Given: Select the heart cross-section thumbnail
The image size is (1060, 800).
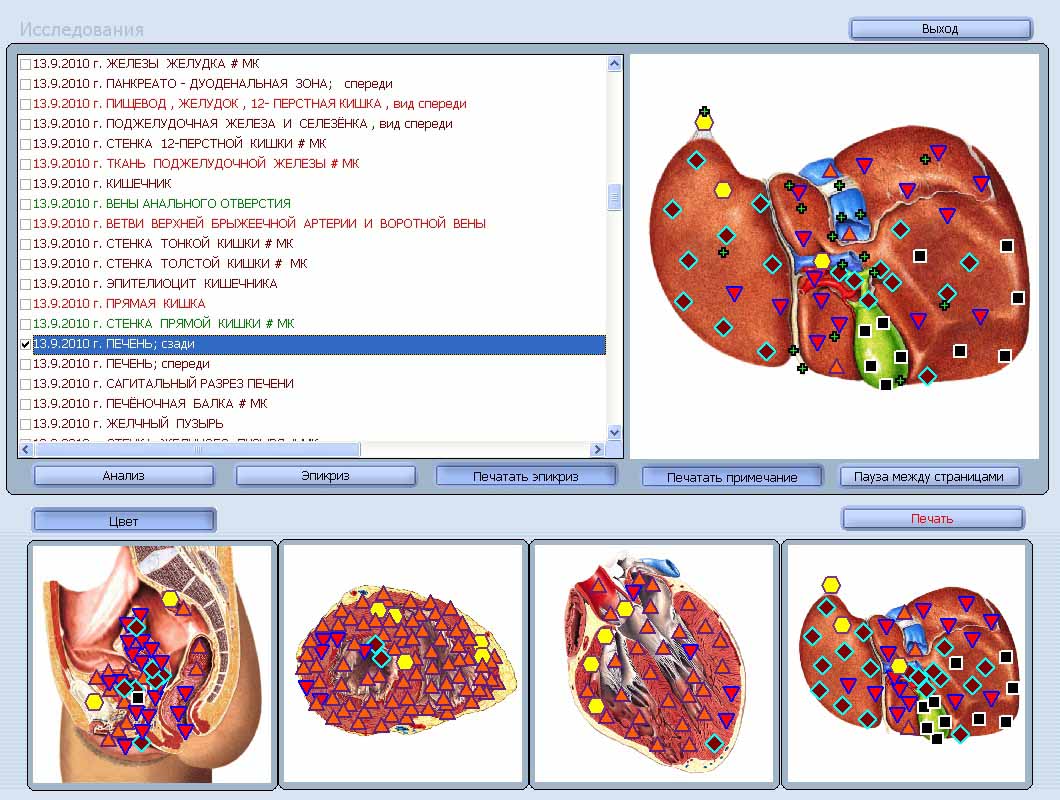Looking at the screenshot, I should (654, 663).
